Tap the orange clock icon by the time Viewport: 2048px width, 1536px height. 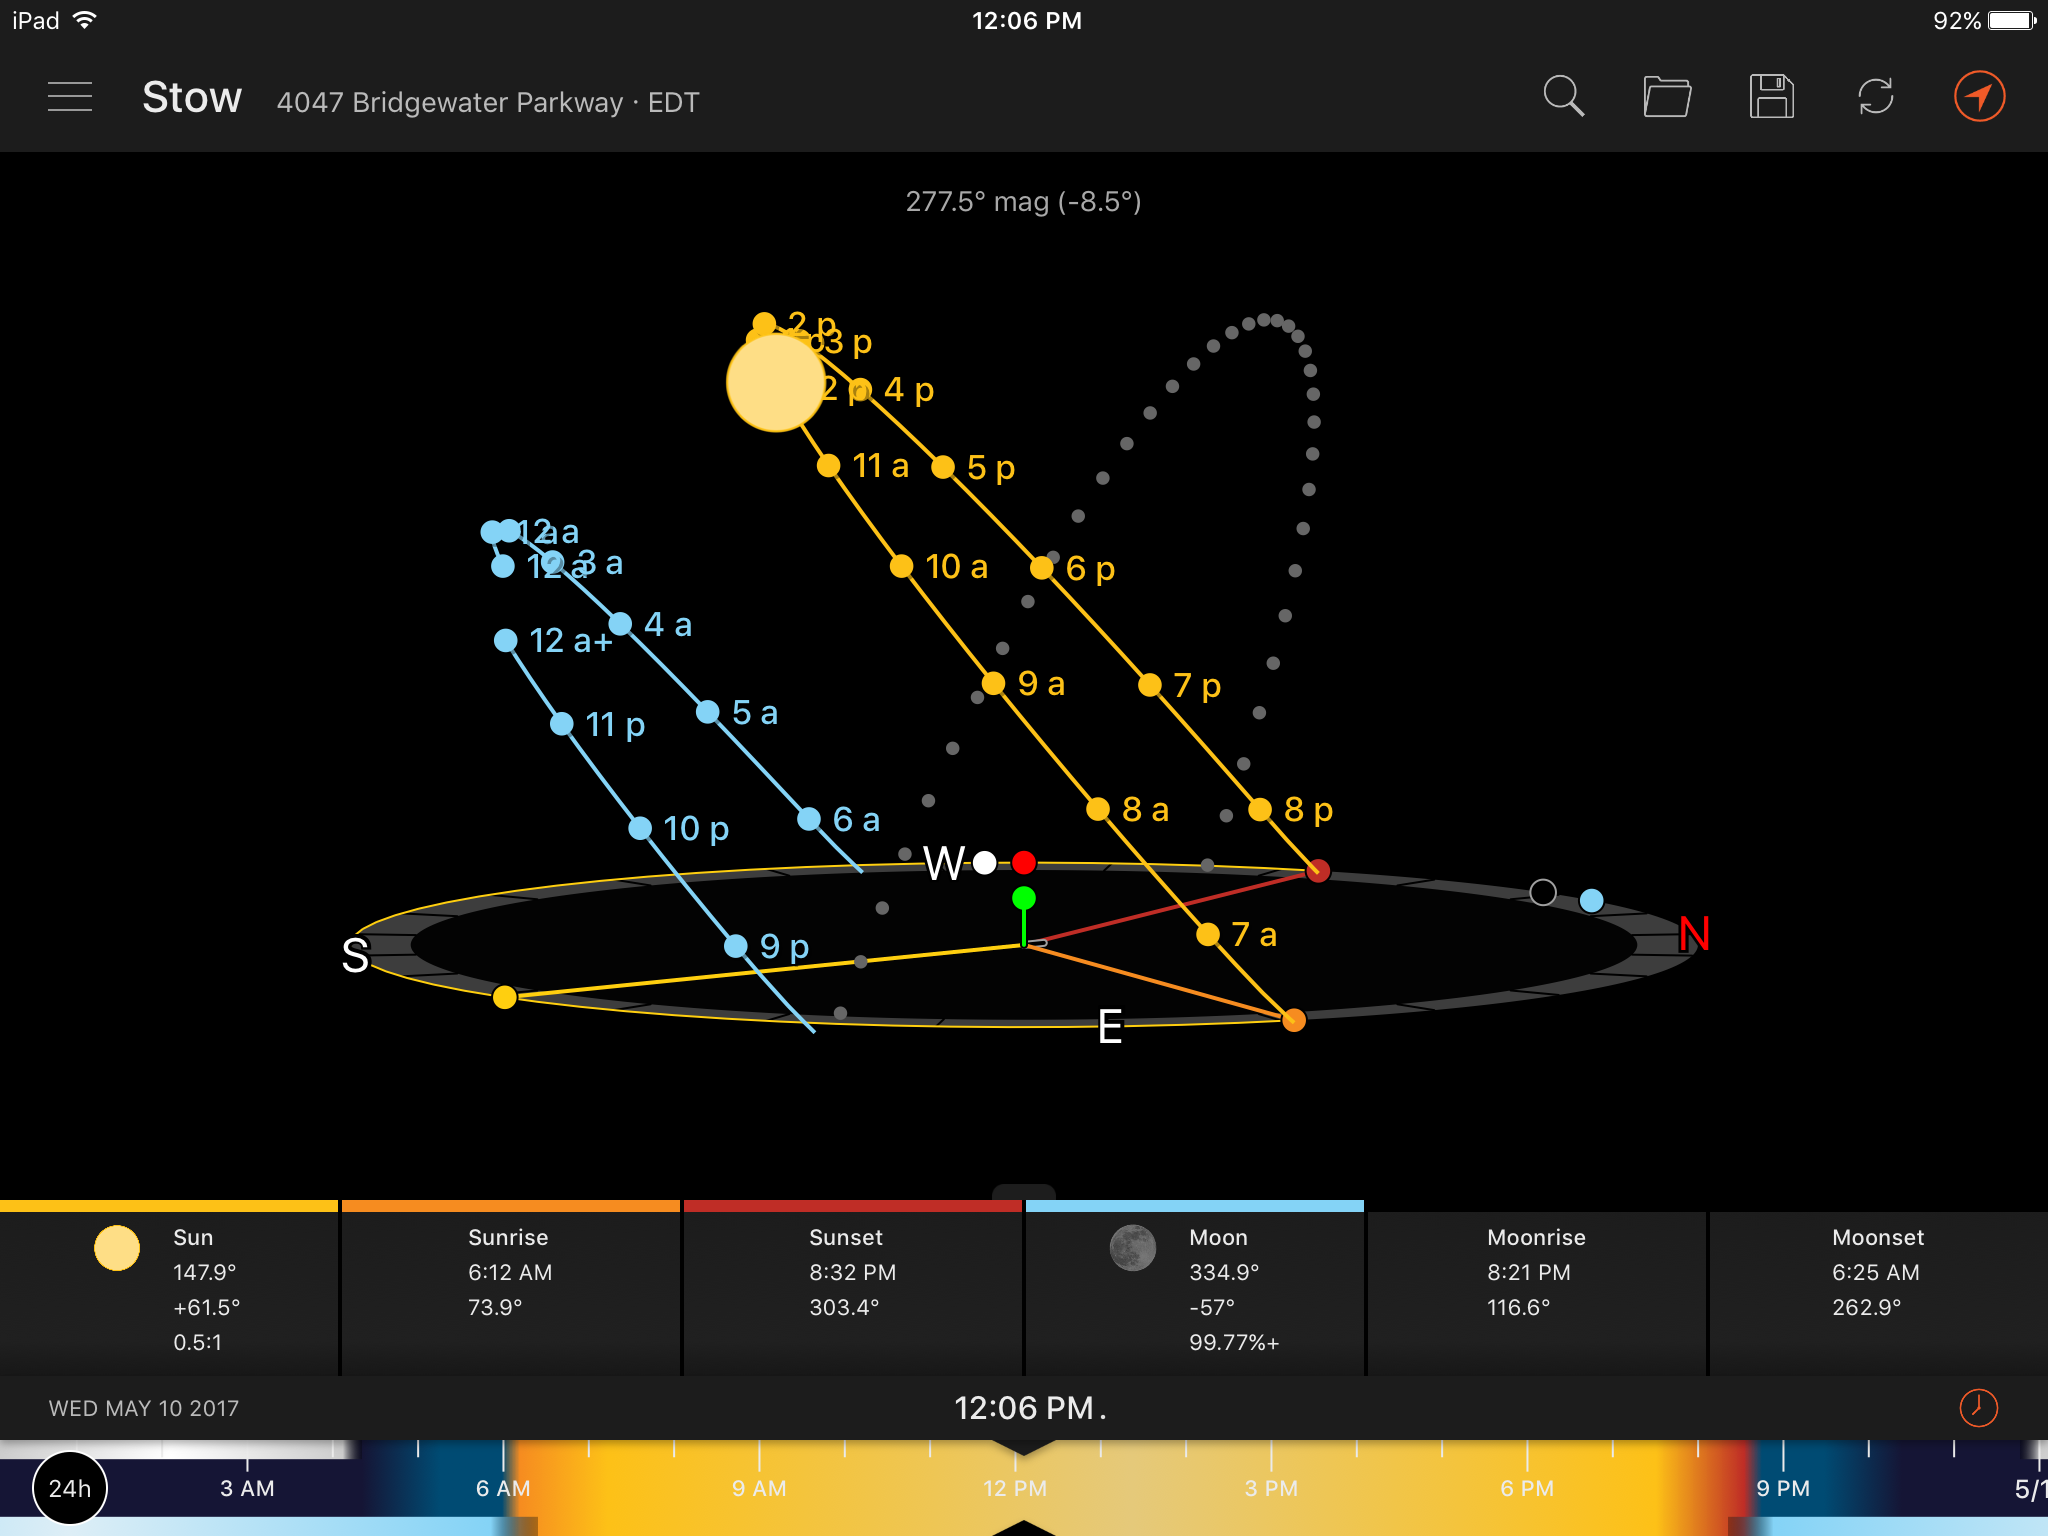pyautogui.click(x=1978, y=1407)
